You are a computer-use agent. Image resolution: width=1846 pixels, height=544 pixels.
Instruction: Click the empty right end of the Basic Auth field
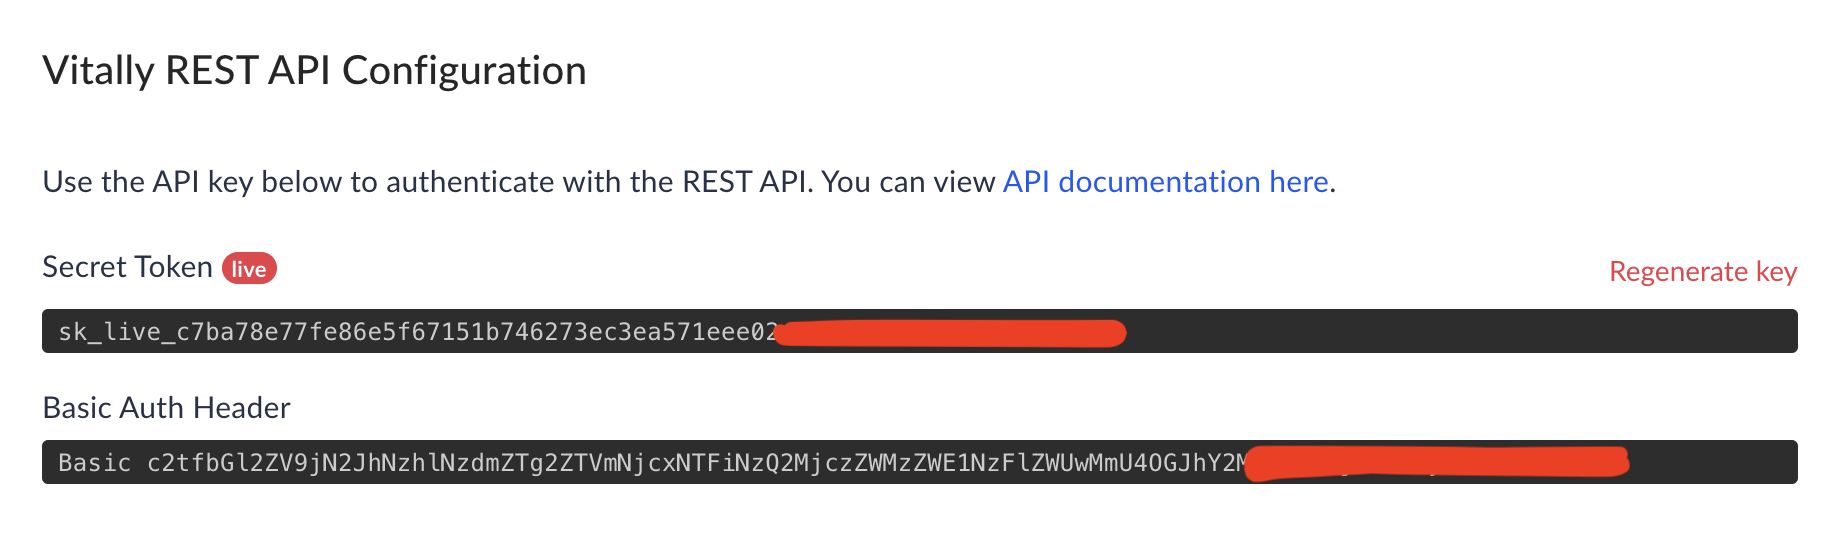point(1720,463)
